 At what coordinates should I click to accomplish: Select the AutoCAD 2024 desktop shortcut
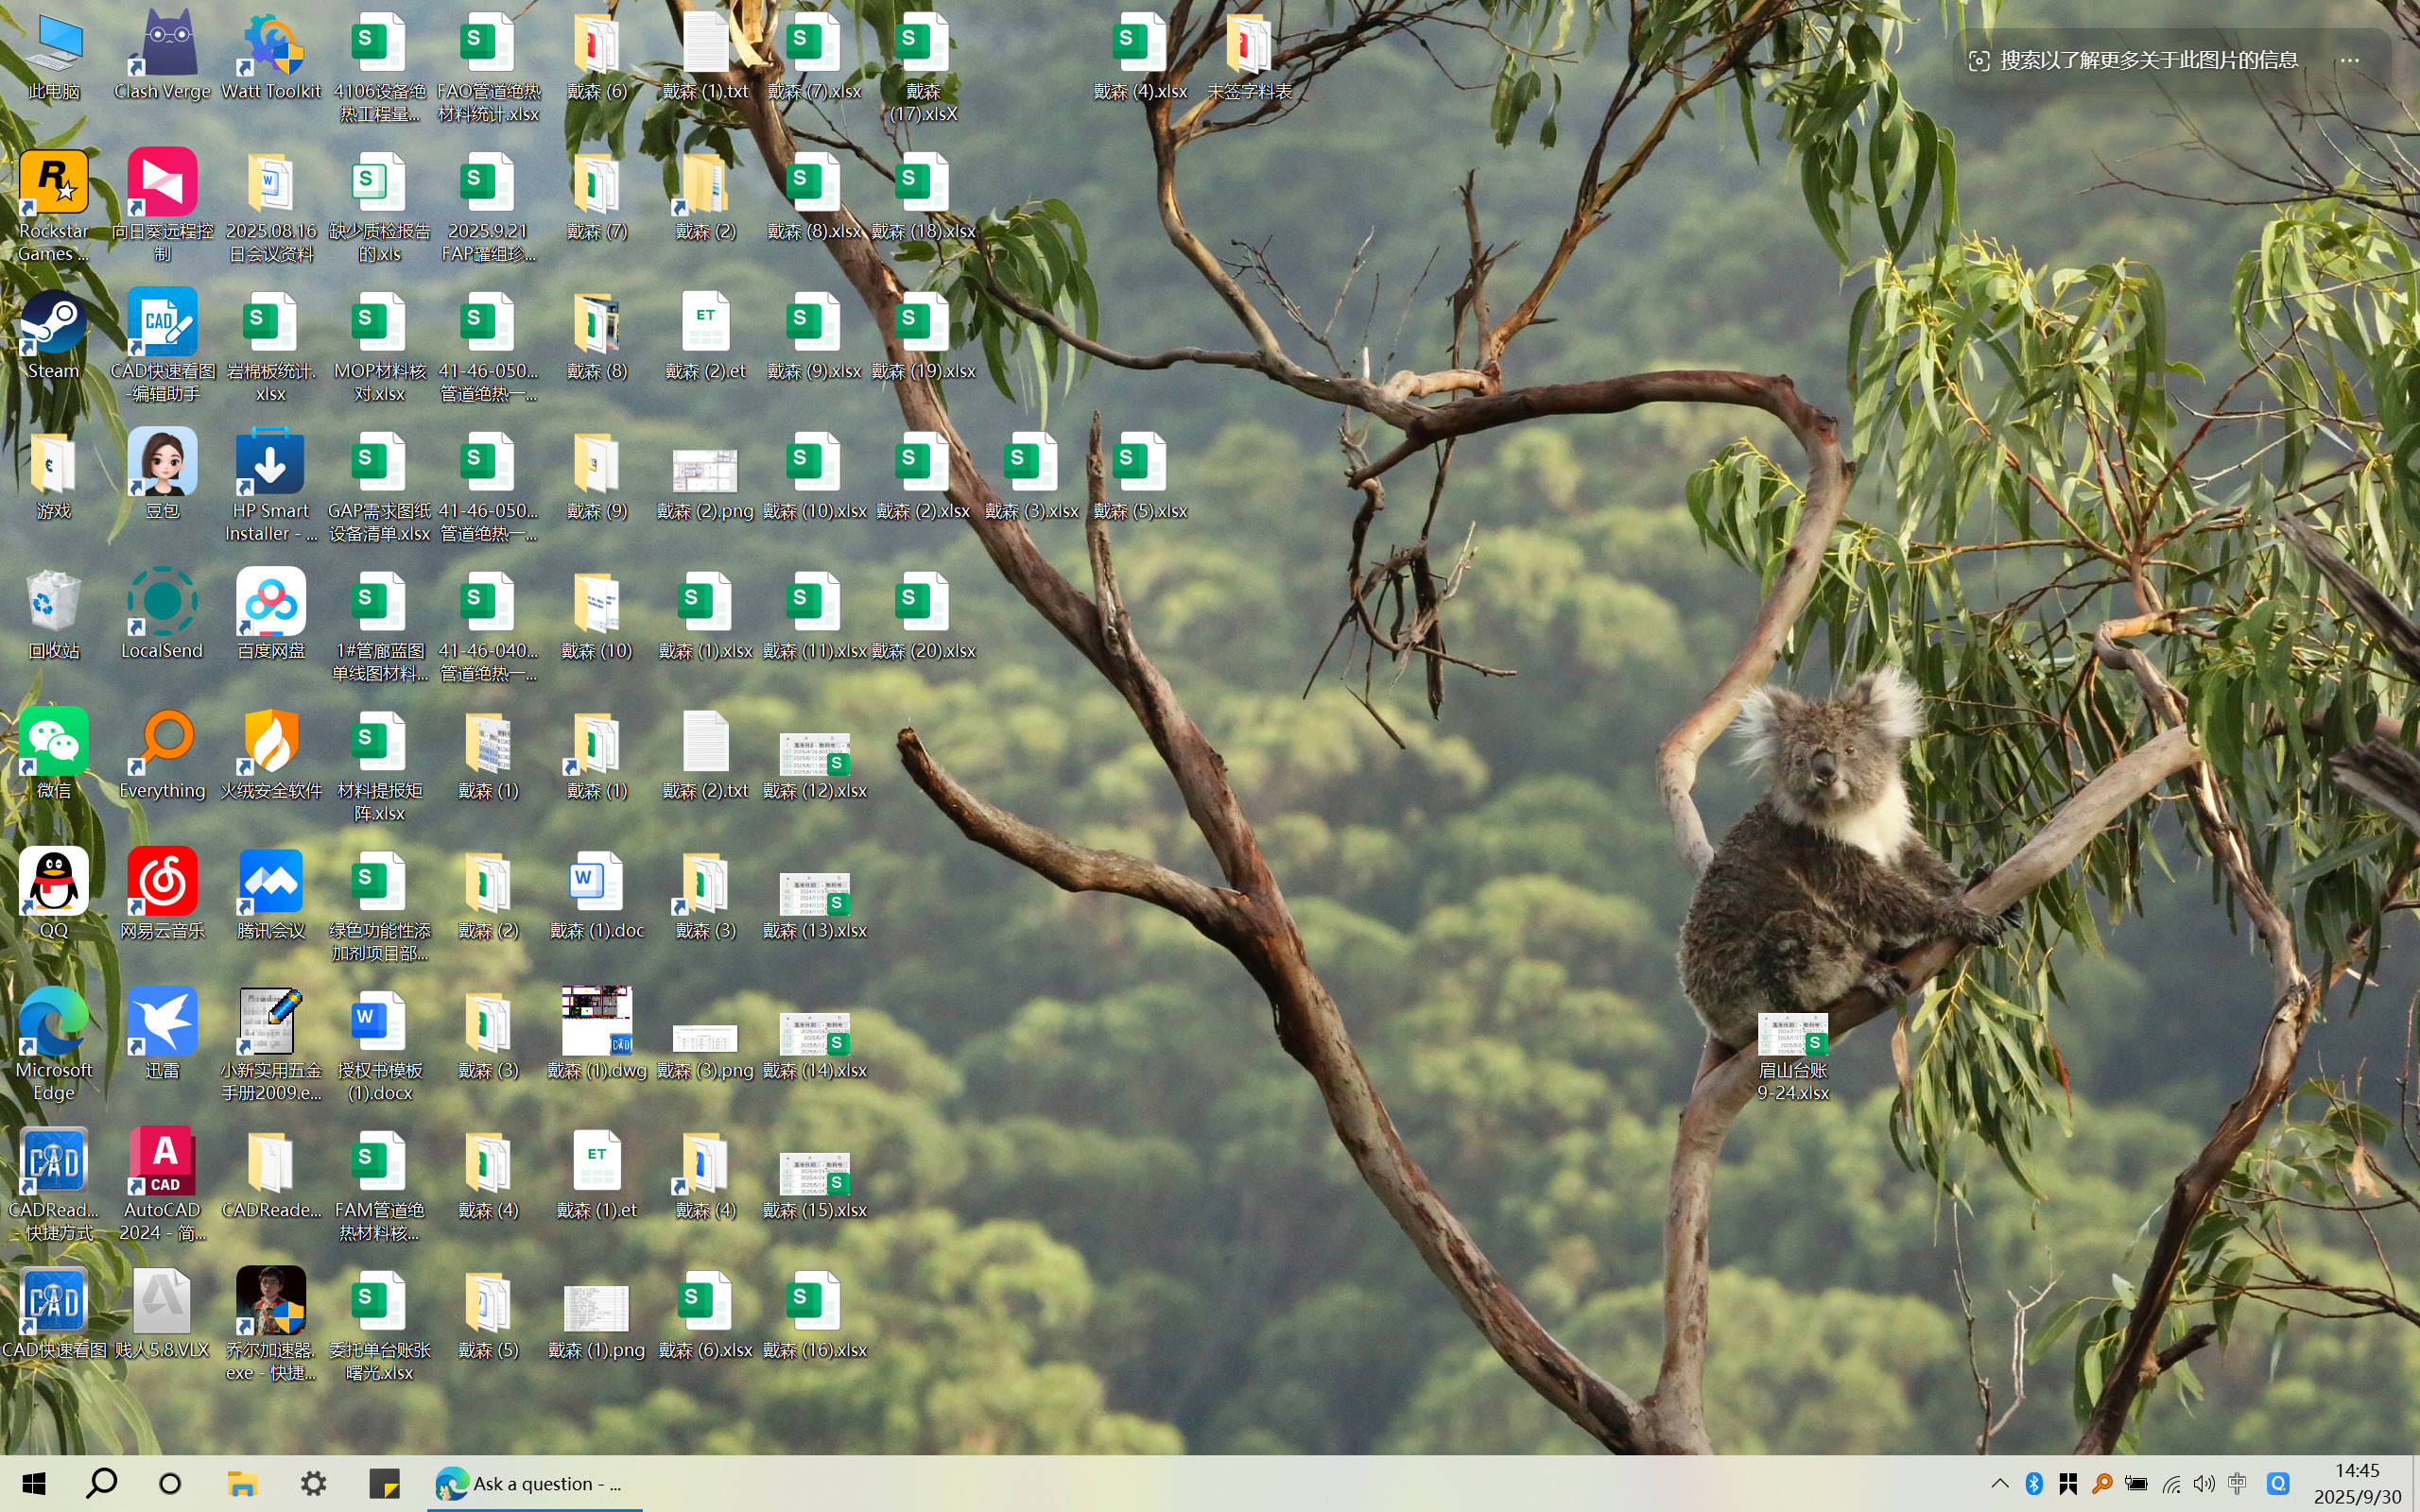pos(162,1186)
